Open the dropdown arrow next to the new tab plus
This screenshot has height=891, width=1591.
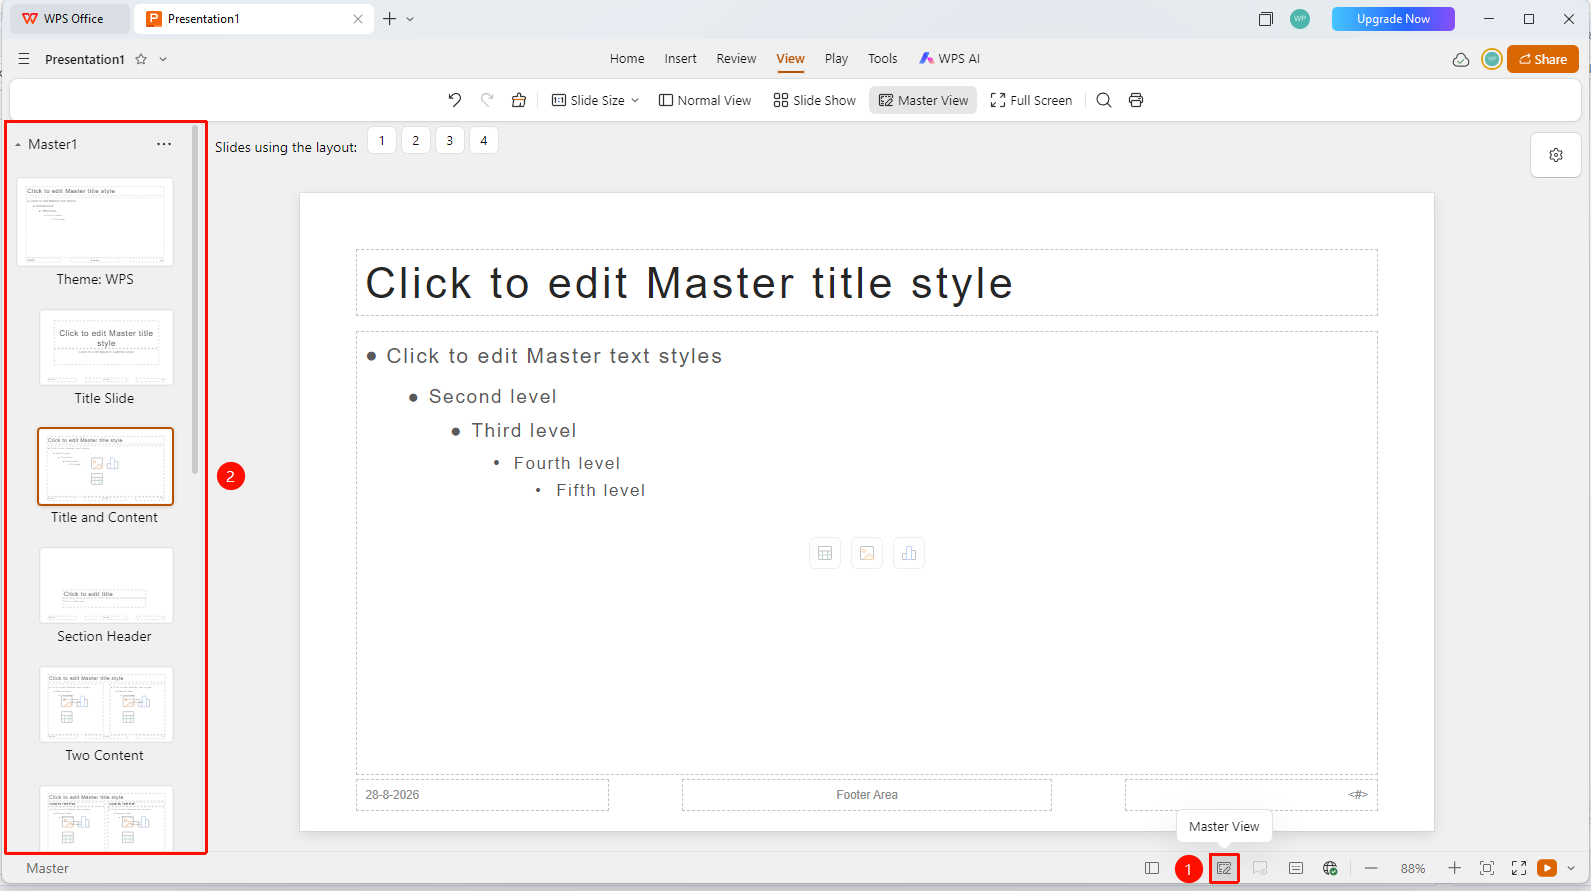tap(410, 19)
